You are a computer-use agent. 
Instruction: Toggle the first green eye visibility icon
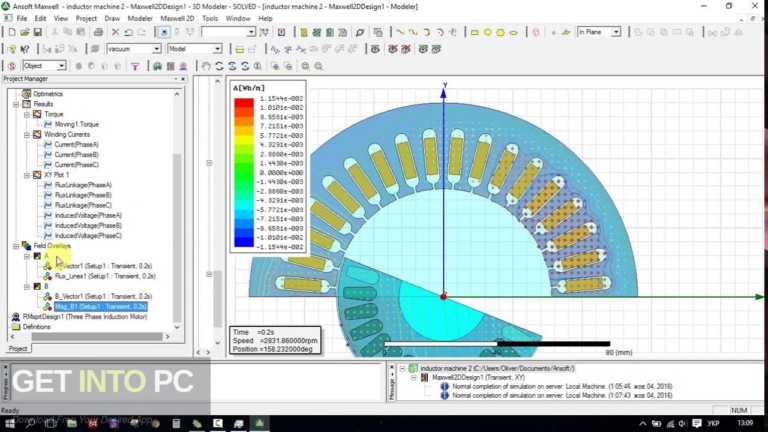click(423, 49)
